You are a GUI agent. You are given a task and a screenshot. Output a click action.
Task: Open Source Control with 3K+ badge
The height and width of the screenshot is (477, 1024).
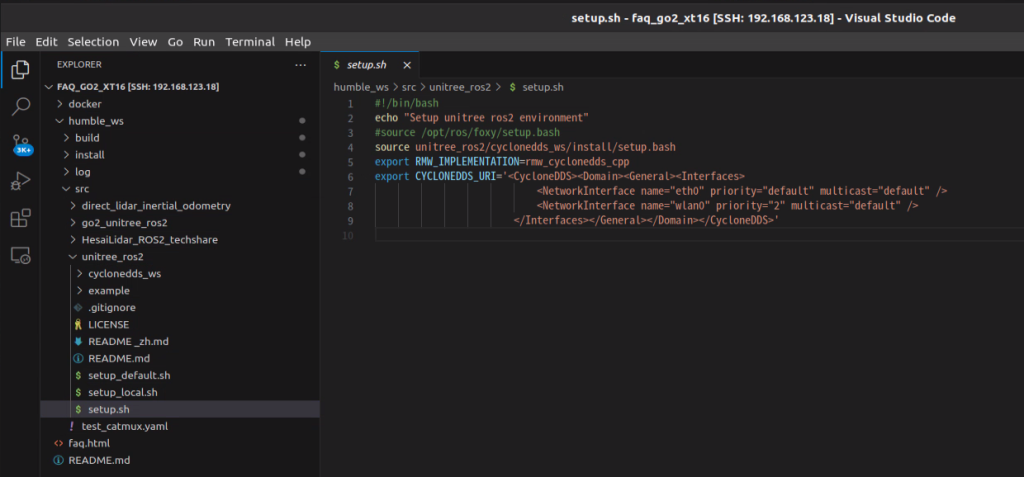tap(21, 144)
